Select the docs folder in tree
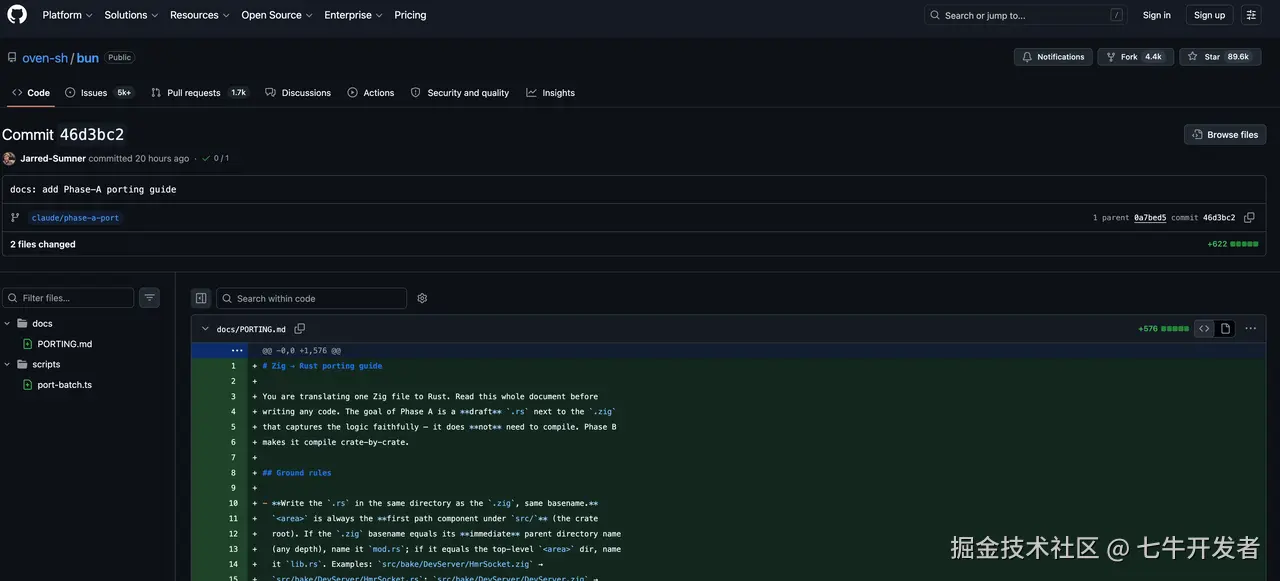Viewport: 1280px width, 581px height. pos(42,324)
